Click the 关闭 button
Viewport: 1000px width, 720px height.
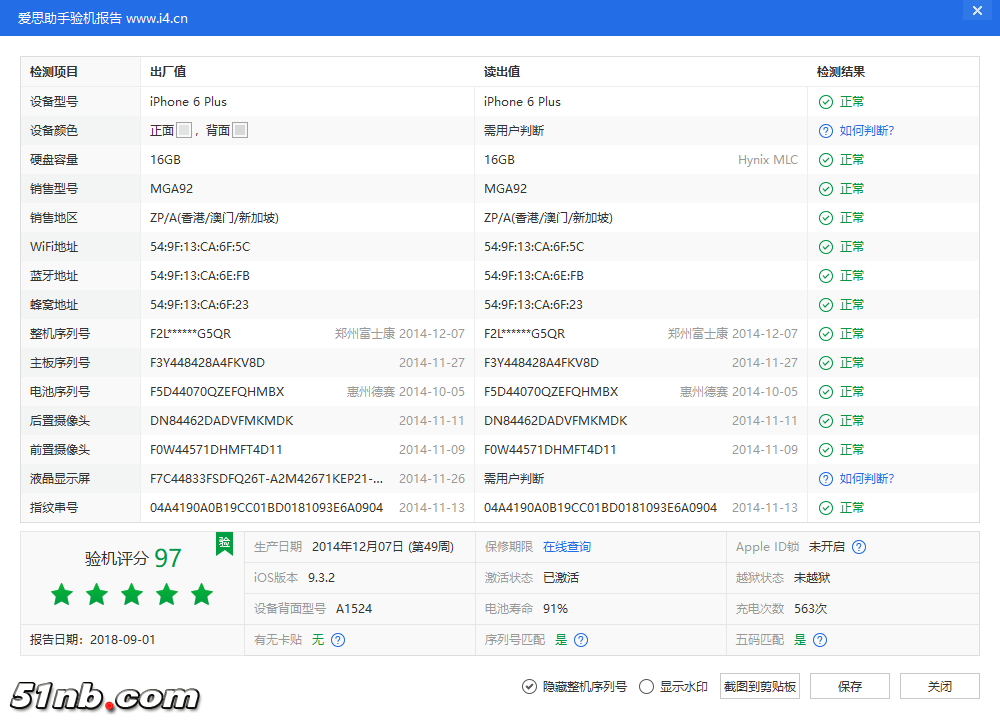[939, 686]
